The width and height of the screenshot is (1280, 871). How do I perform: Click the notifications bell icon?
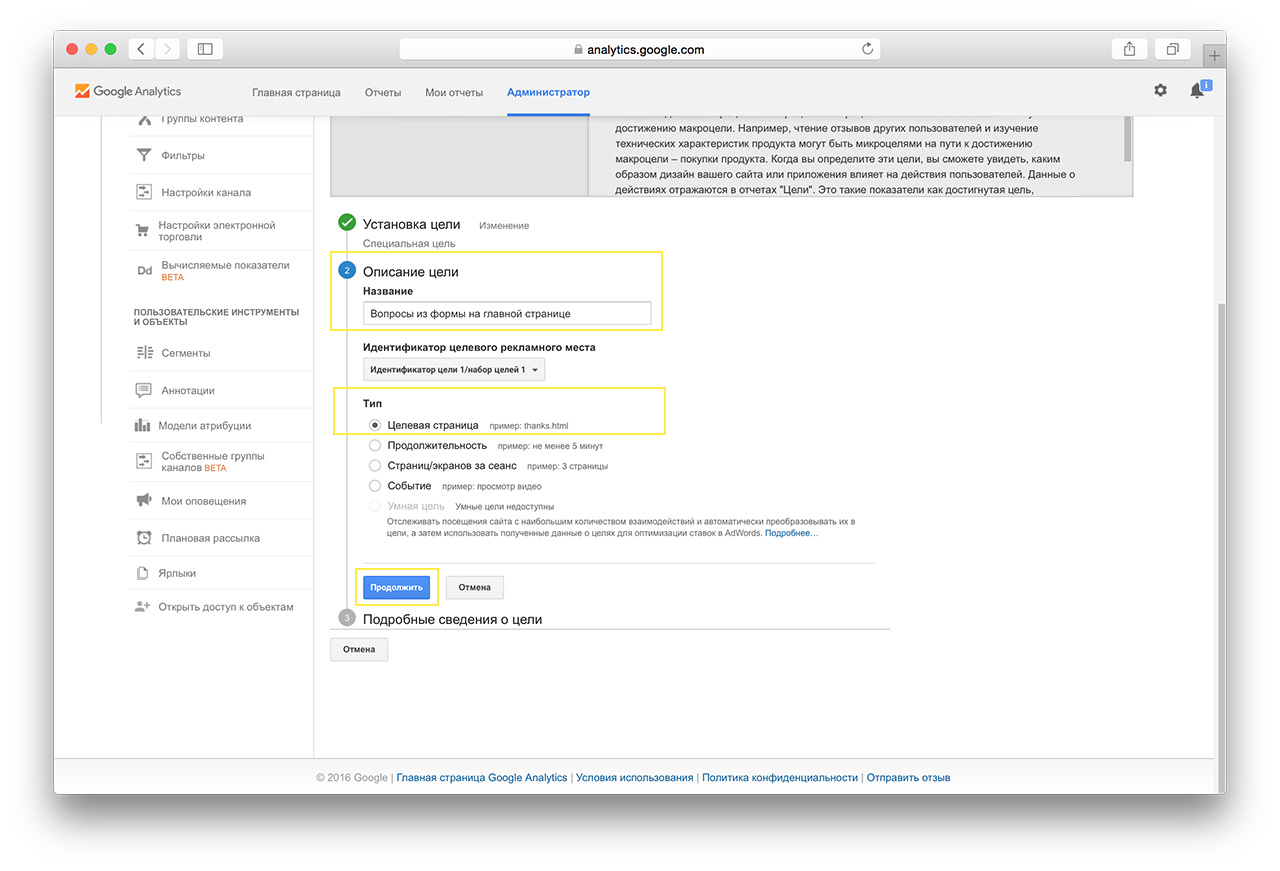tap(1196, 91)
